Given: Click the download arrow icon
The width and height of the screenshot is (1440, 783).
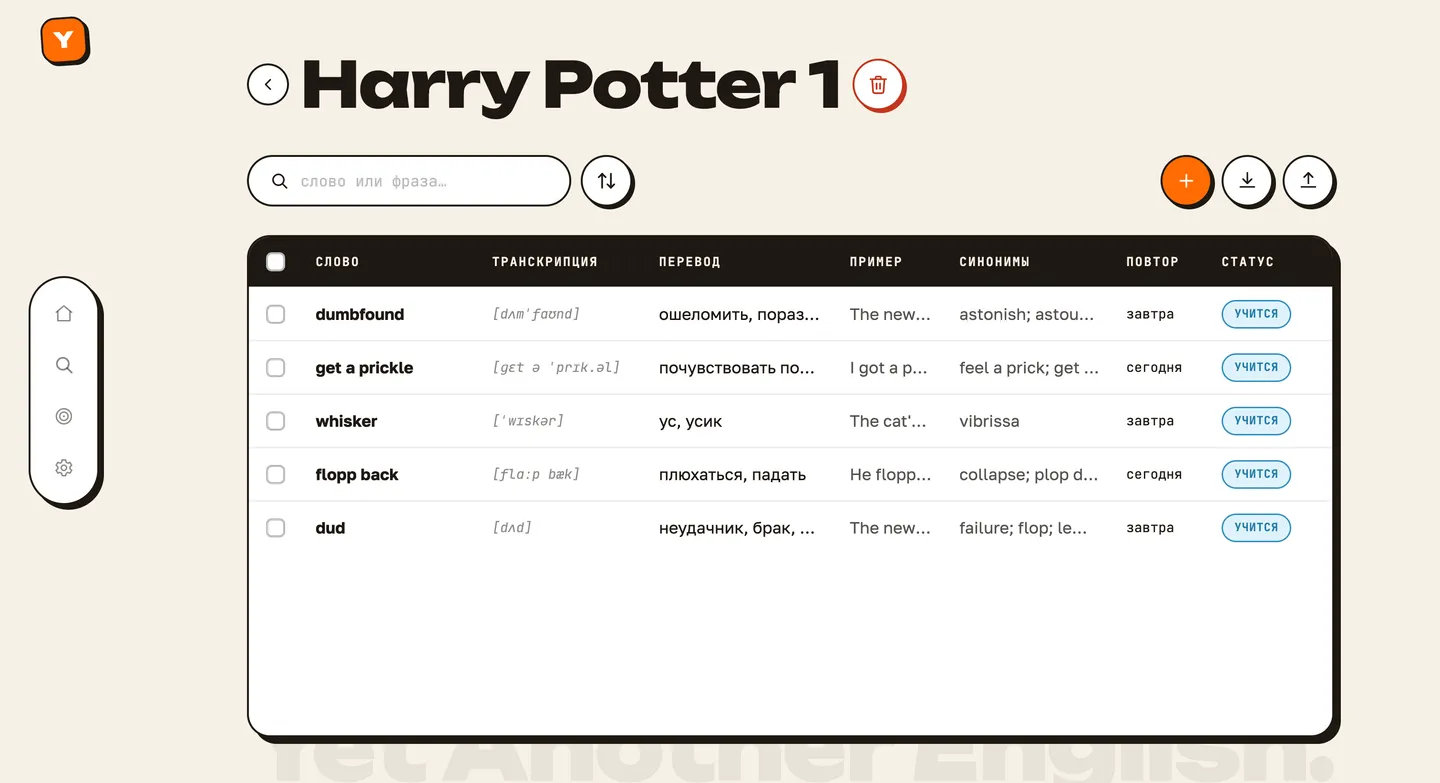Looking at the screenshot, I should point(1247,181).
